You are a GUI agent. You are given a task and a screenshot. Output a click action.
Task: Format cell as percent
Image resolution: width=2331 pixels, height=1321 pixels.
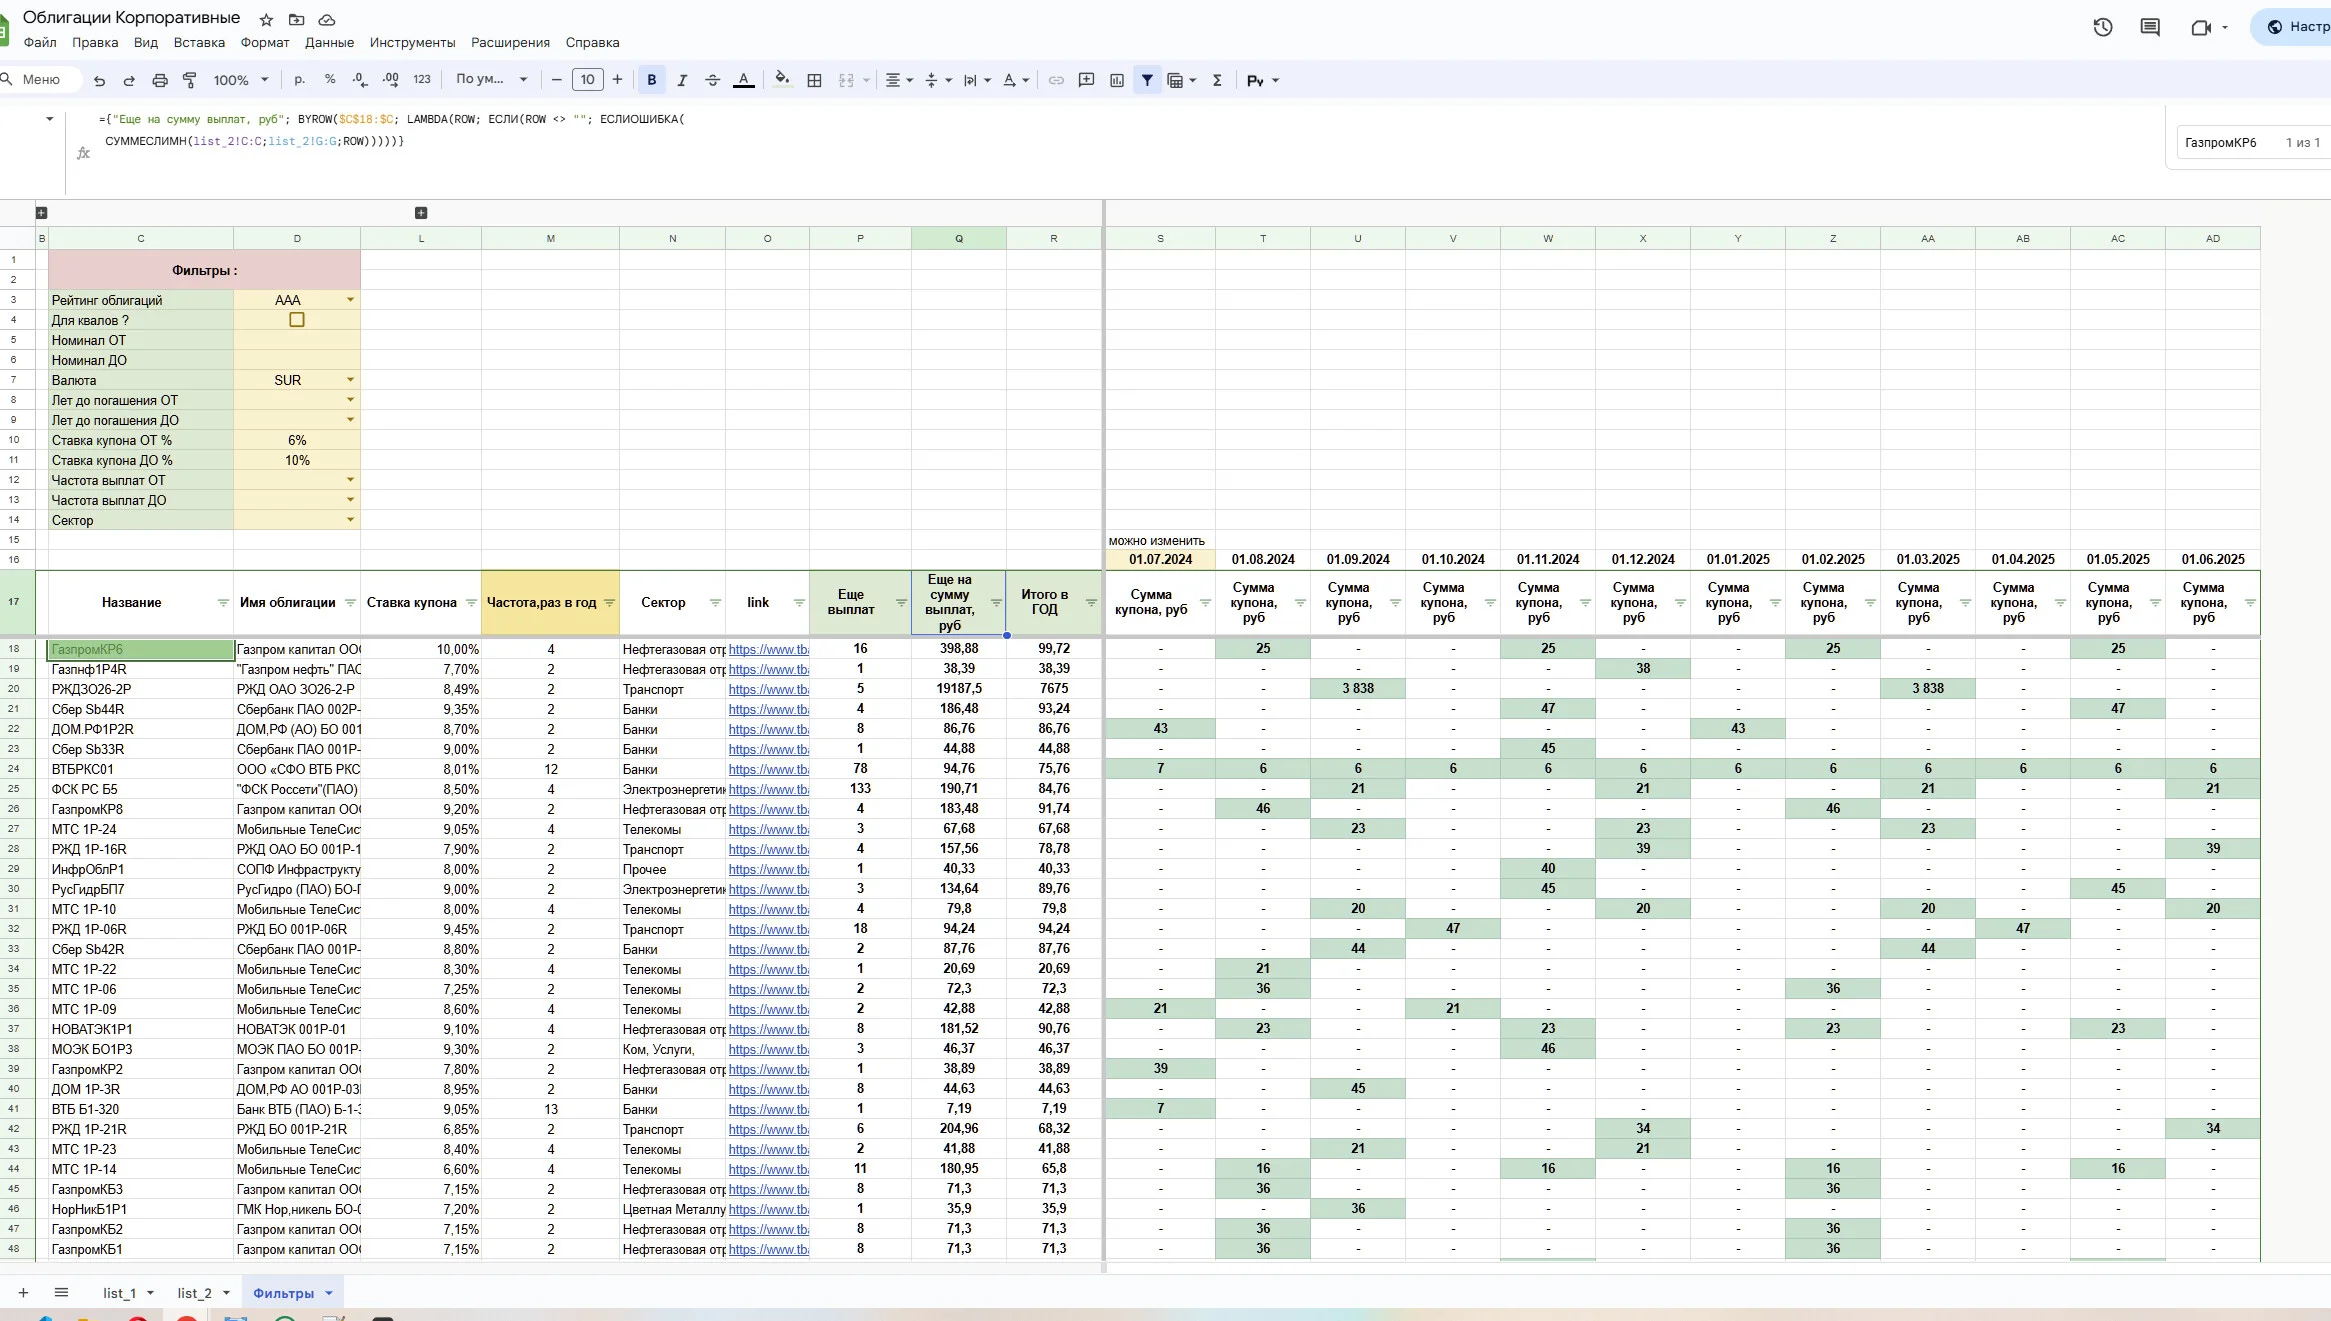pyautogui.click(x=330, y=80)
